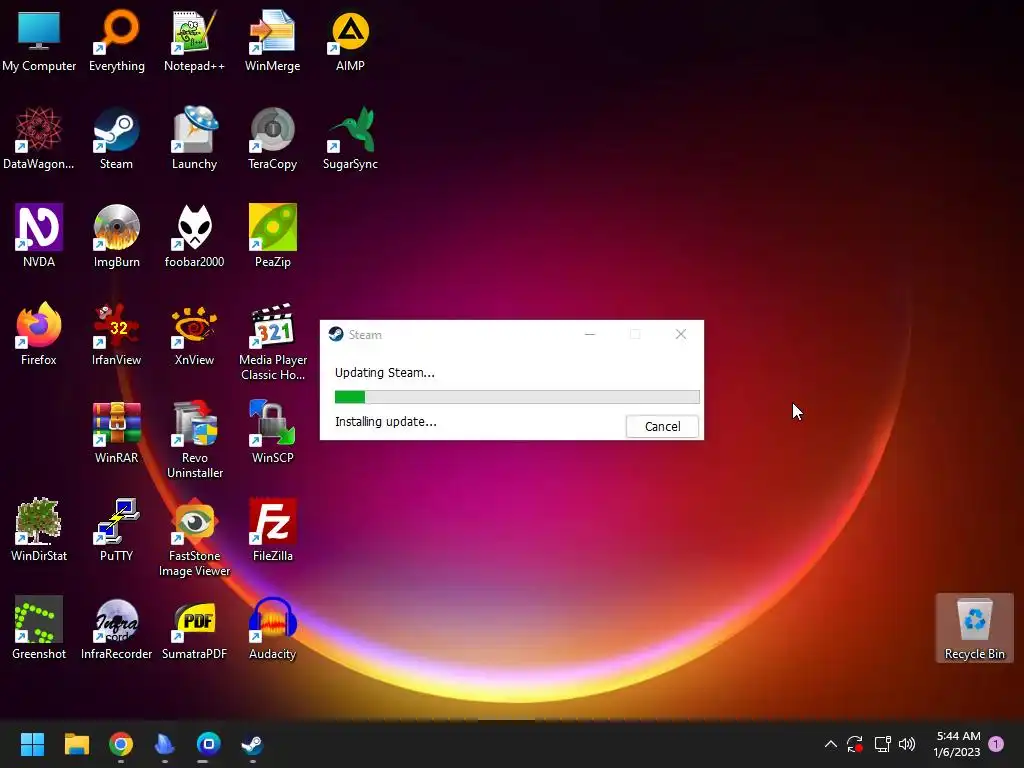This screenshot has width=1024, height=768.
Task: Switch to Steam in the taskbar
Action: tap(252, 744)
